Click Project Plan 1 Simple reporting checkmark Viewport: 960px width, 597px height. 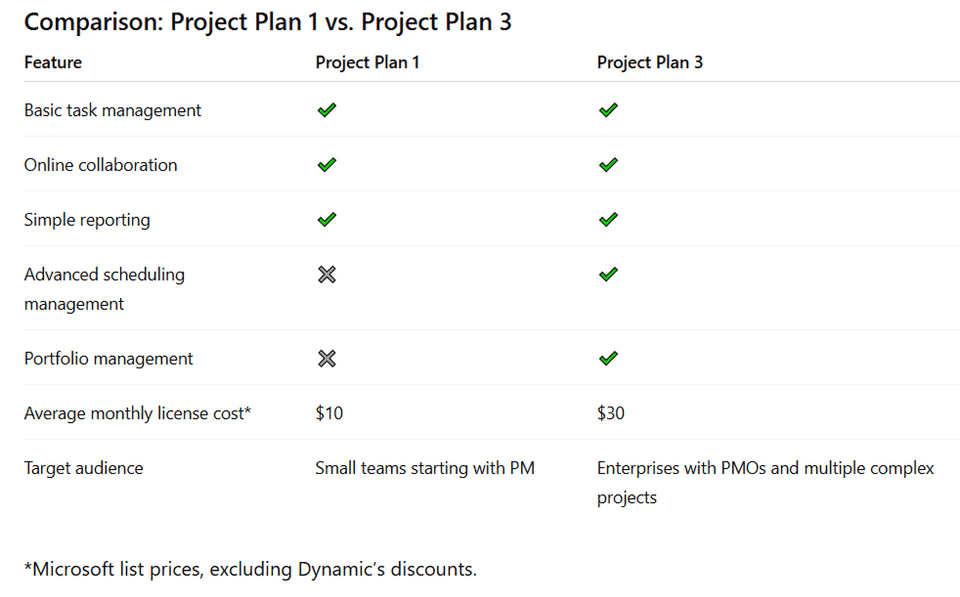point(326,219)
